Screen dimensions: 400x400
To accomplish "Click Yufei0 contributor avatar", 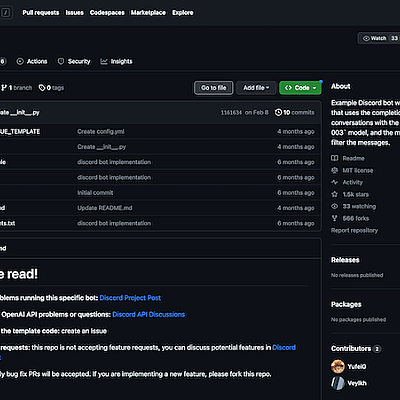I will coord(338,366).
